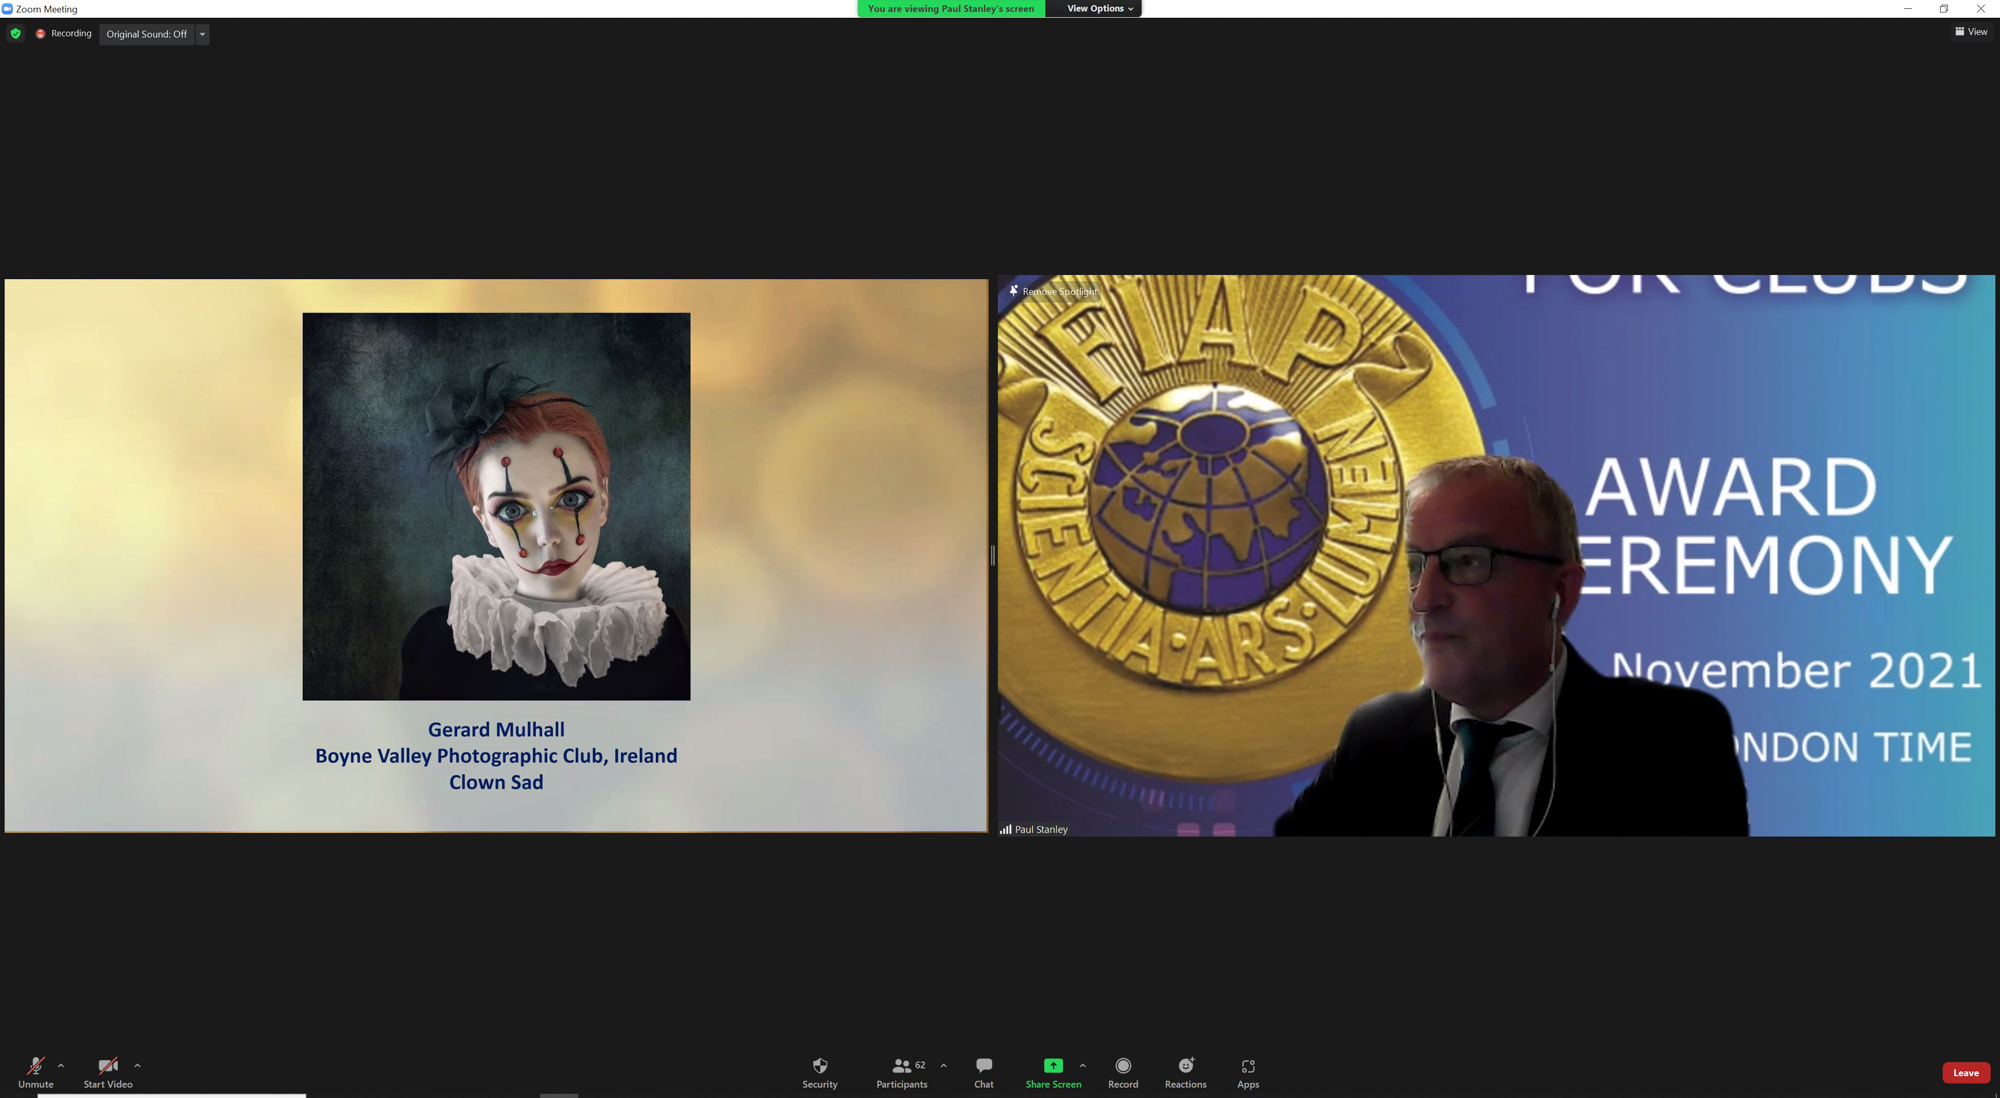This screenshot has height=1098, width=2000.
Task: Open the View Options dropdown
Action: click(1099, 9)
